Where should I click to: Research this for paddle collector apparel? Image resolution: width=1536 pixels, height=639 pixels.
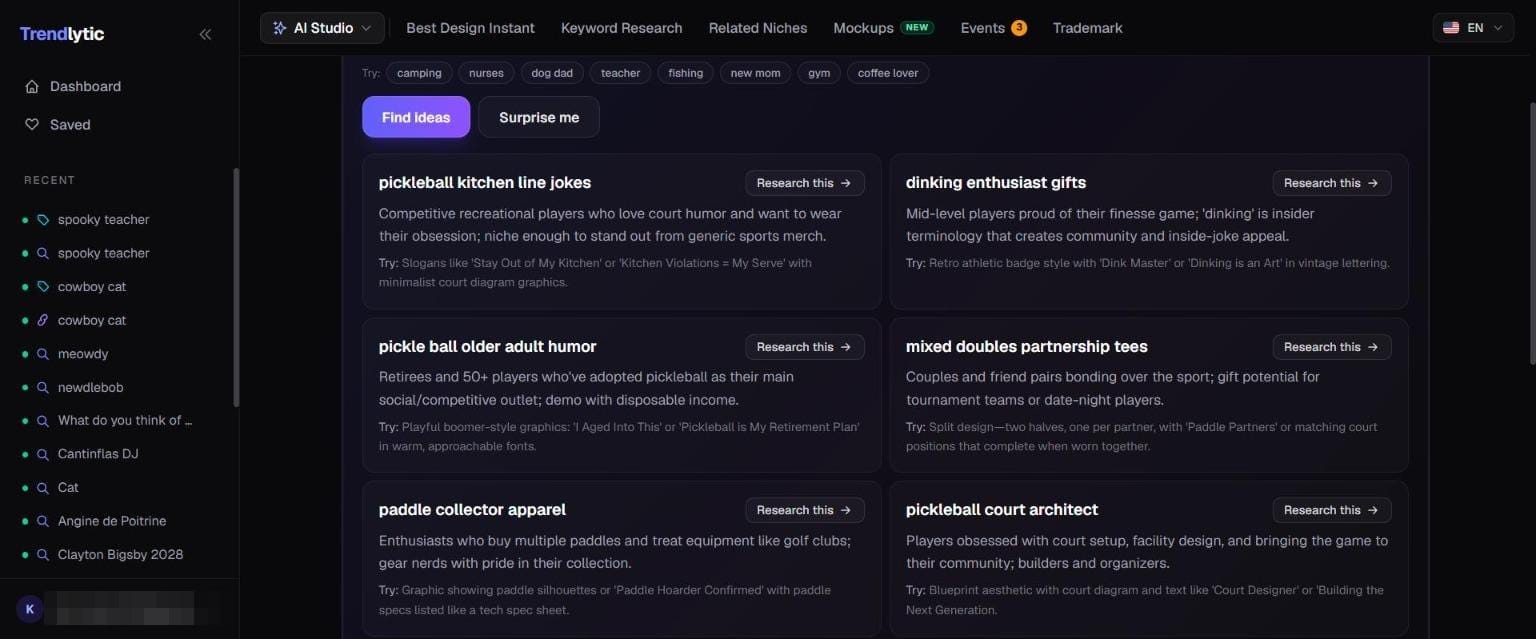coord(805,510)
